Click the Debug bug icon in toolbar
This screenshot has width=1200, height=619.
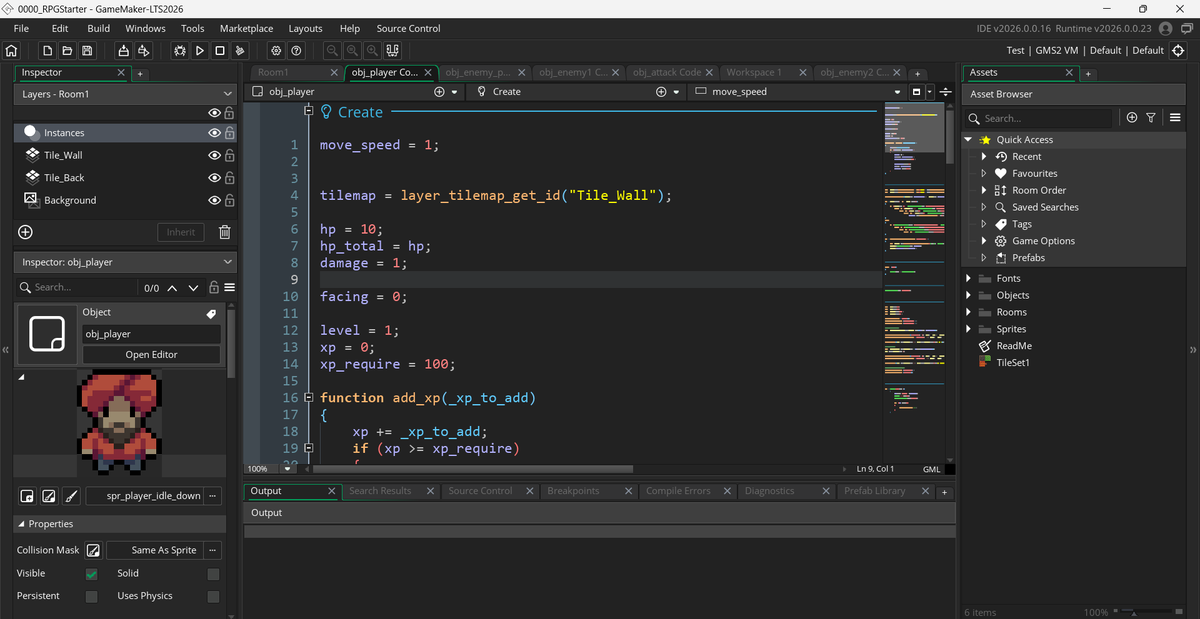180,50
